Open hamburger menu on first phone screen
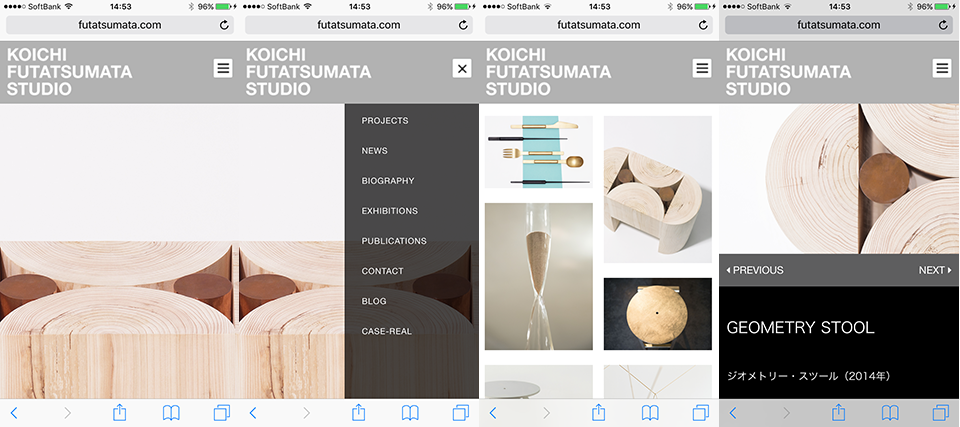This screenshot has width=960, height=427. 223,68
